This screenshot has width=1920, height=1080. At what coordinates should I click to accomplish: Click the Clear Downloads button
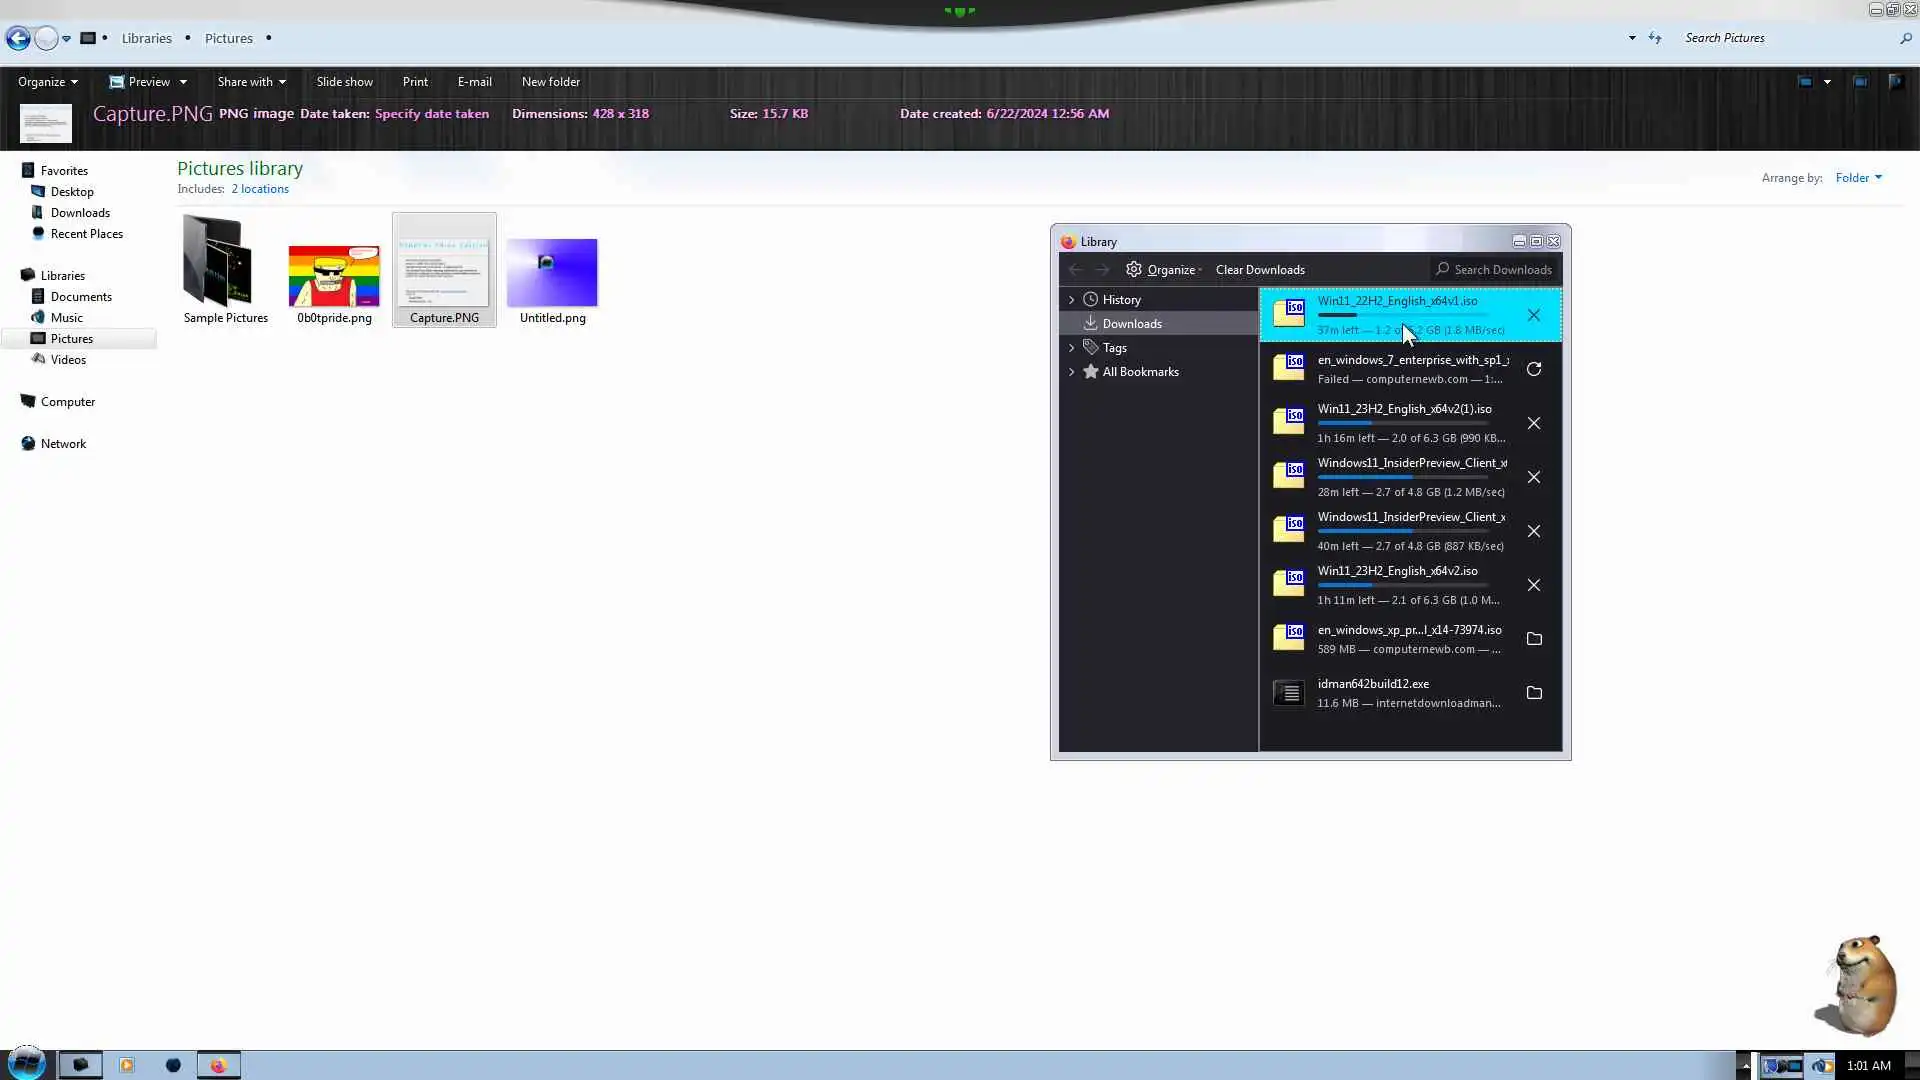point(1259,270)
